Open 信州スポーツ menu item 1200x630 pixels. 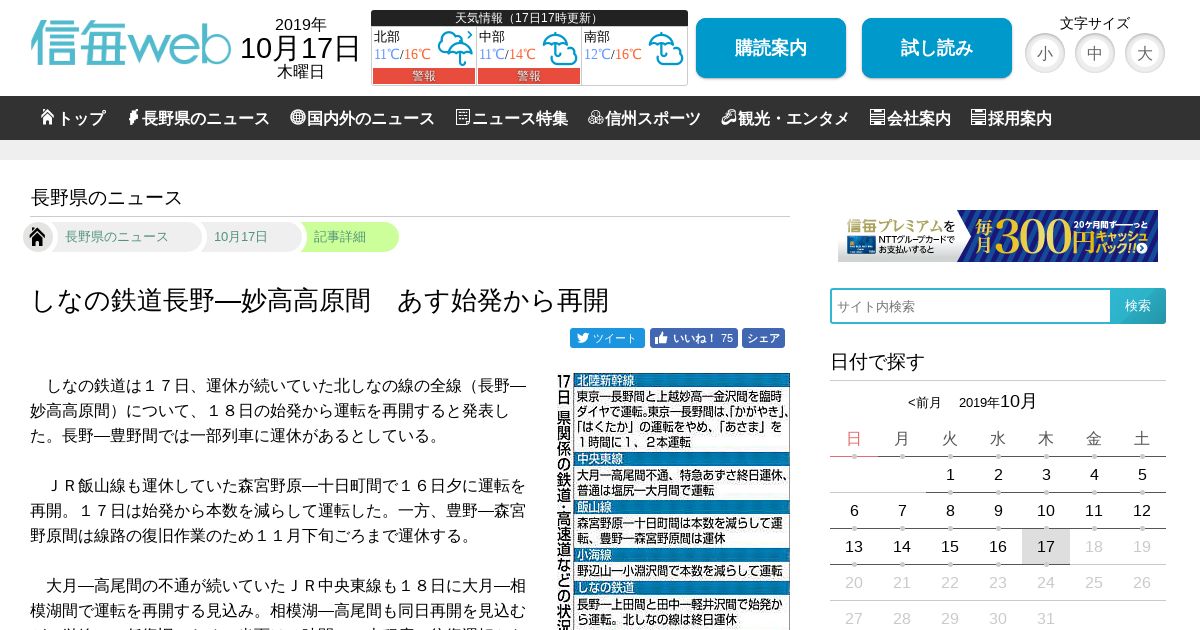645,118
